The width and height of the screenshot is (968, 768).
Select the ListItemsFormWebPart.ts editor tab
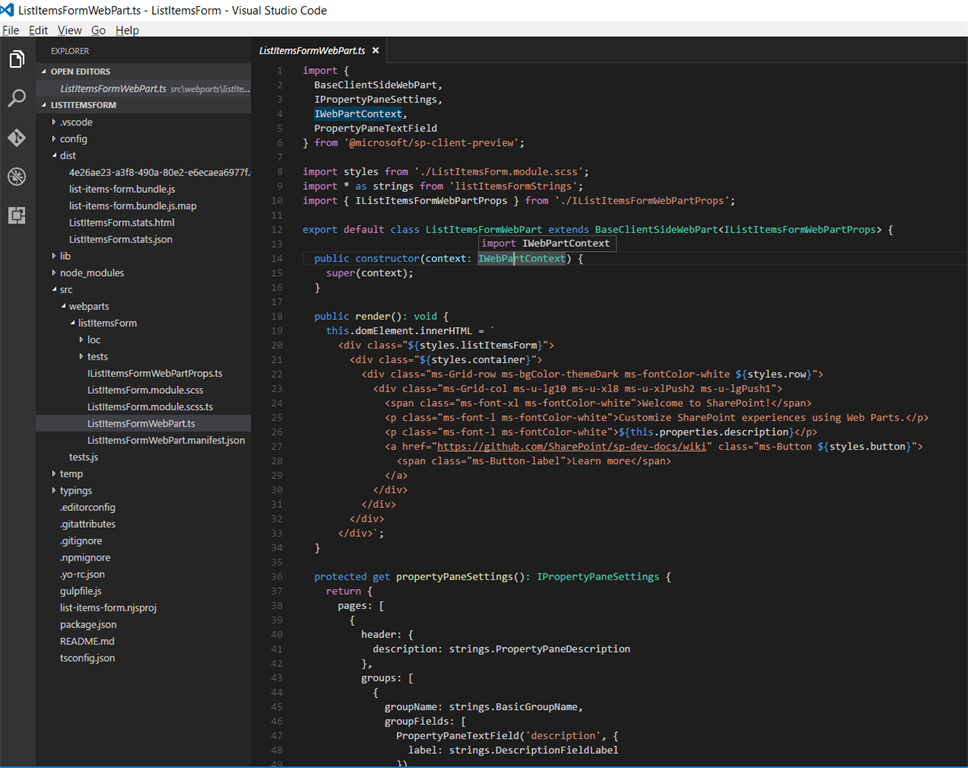pyautogui.click(x=312, y=50)
